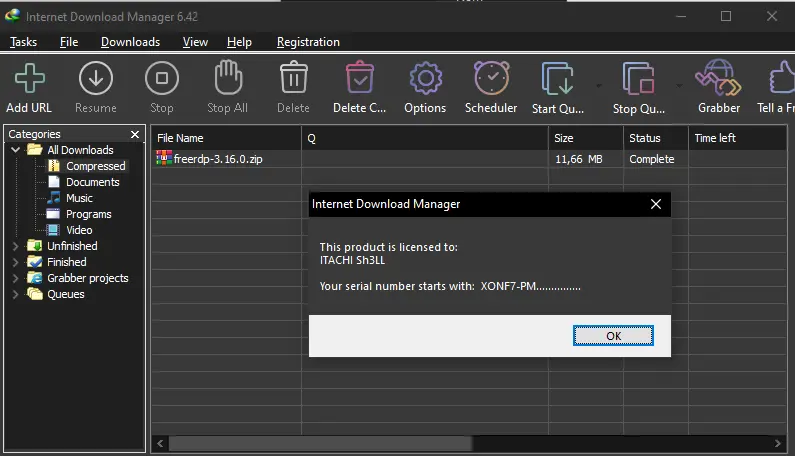Select the Documents category label
Image resolution: width=795 pixels, height=457 pixels.
(x=93, y=182)
